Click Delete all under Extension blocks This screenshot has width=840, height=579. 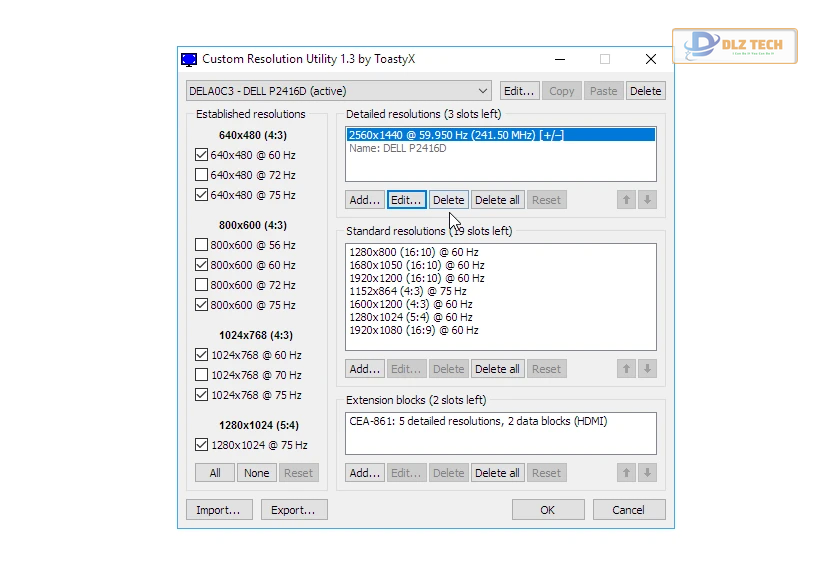tap(497, 472)
